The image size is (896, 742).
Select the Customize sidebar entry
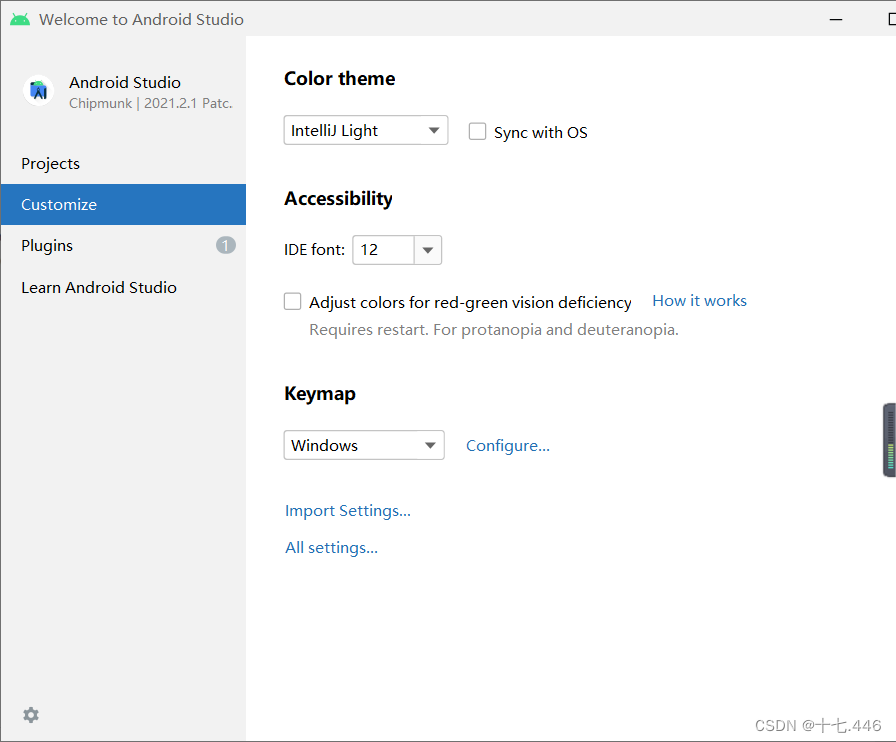click(58, 204)
